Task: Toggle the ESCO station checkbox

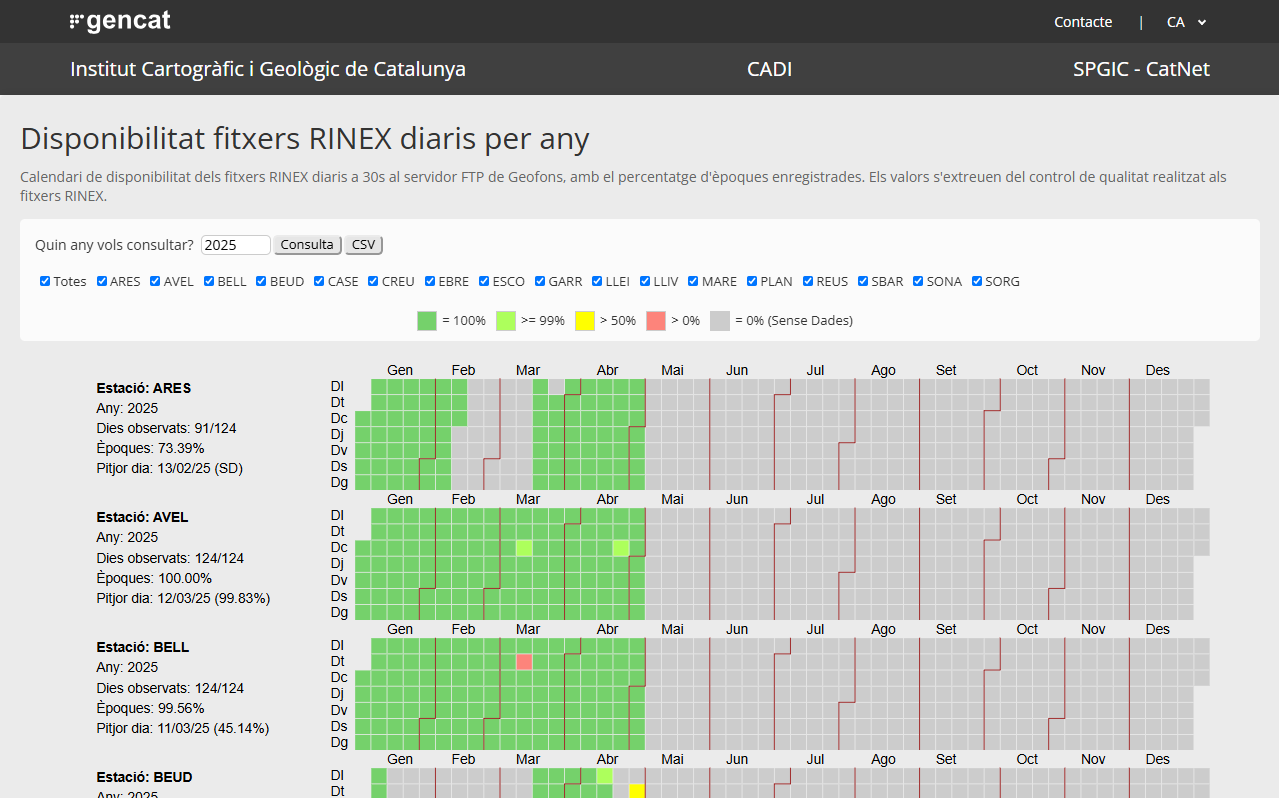Action: [484, 281]
